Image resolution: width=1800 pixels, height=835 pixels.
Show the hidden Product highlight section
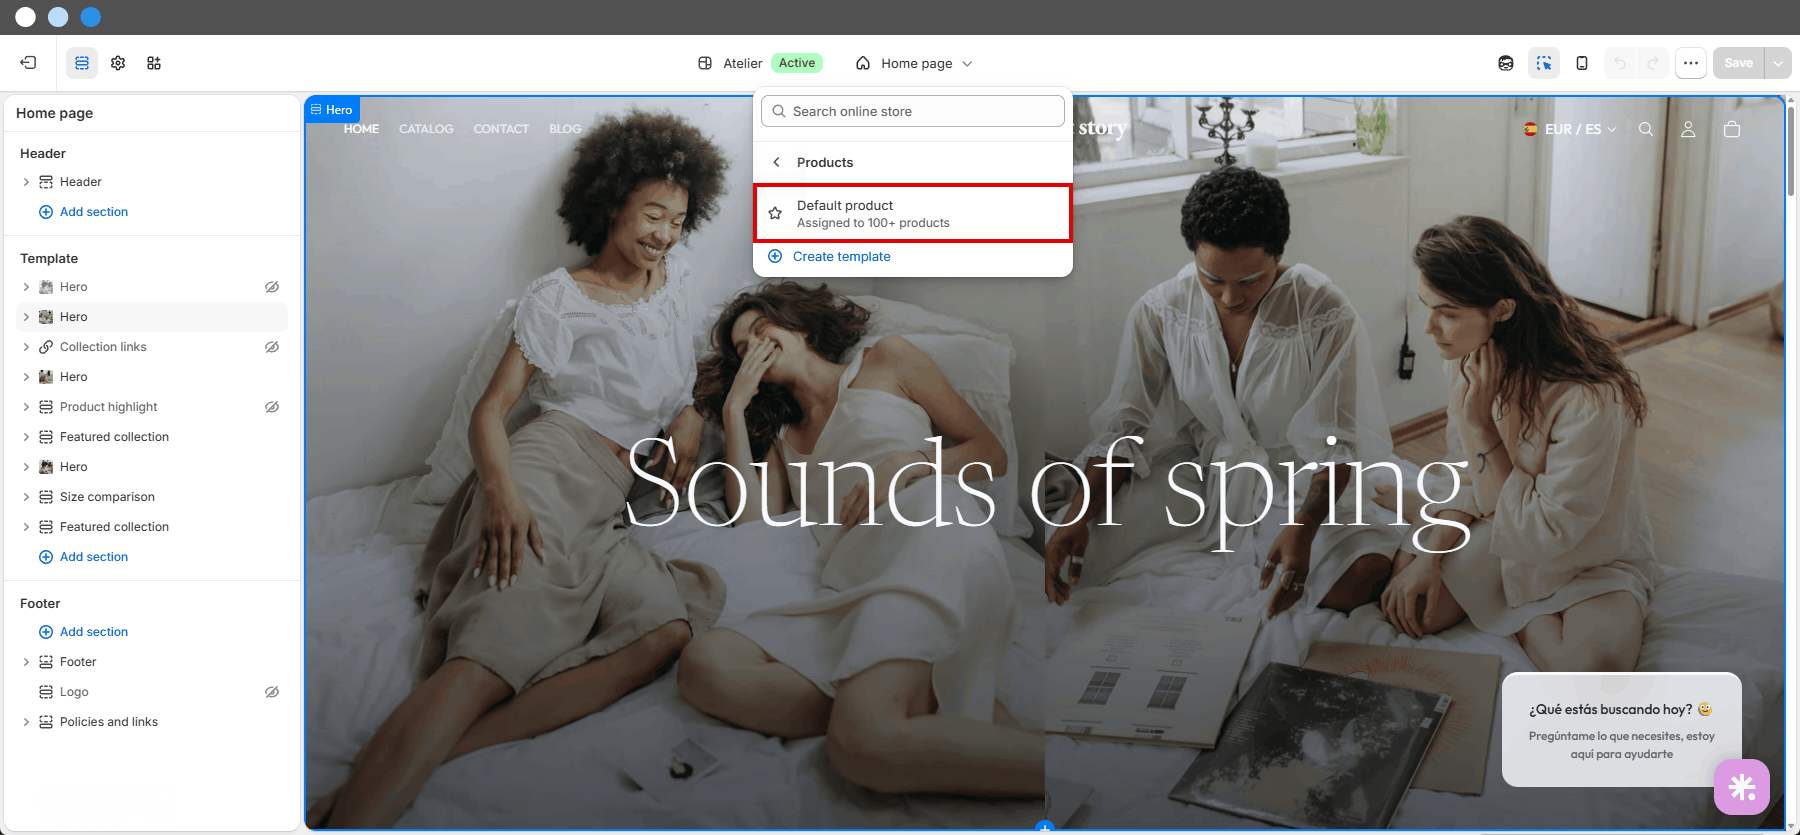point(272,407)
